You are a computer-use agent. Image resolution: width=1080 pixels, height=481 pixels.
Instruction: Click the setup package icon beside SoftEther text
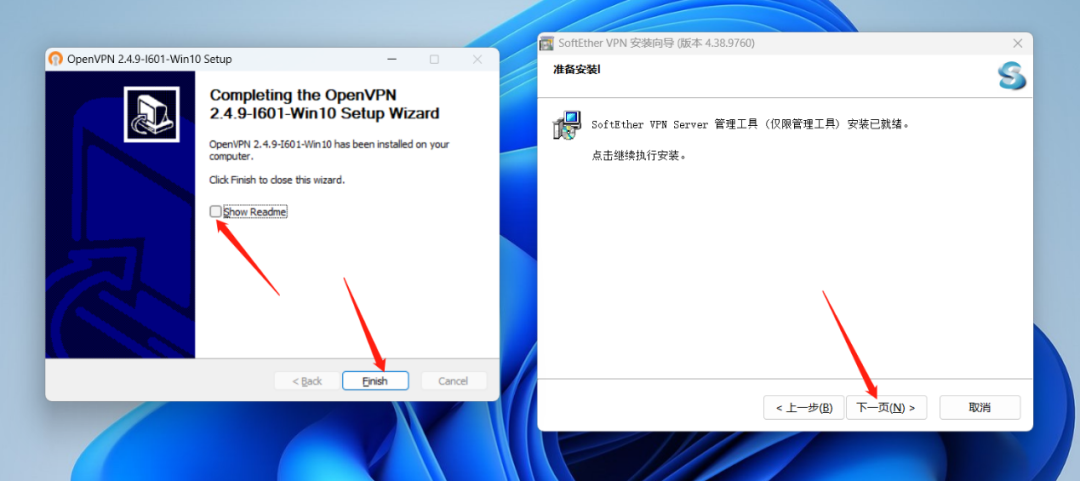coord(566,125)
